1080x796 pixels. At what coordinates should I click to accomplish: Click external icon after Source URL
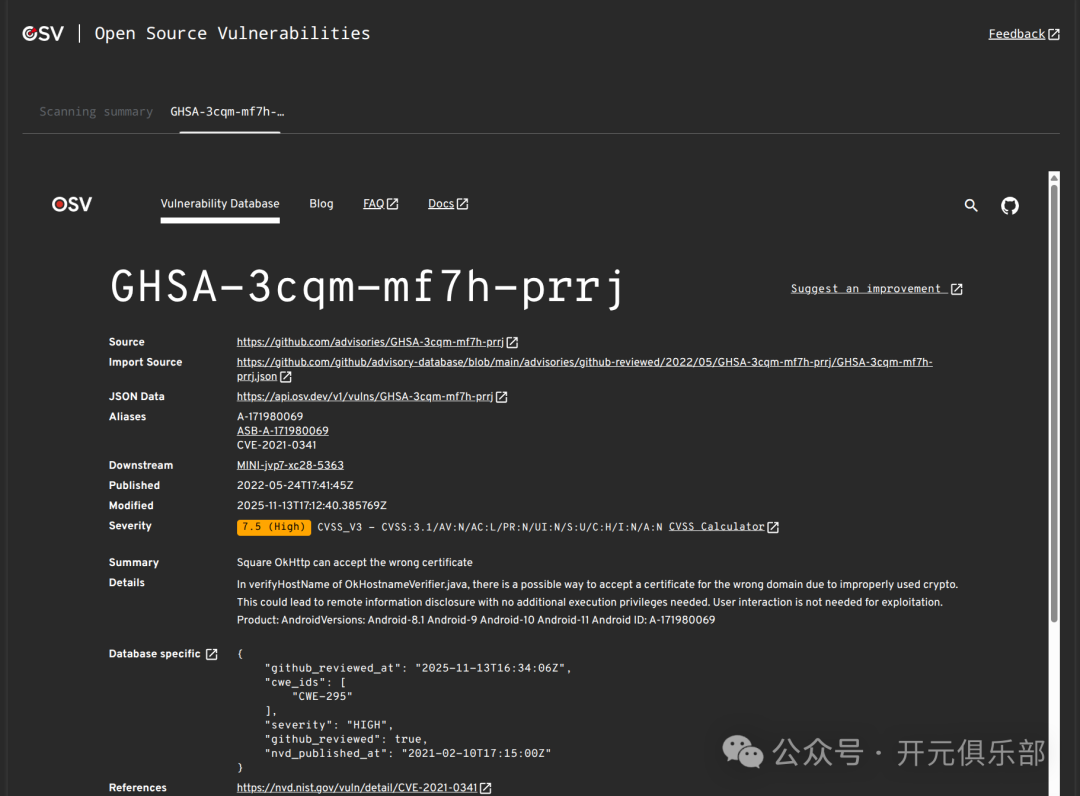(x=512, y=342)
